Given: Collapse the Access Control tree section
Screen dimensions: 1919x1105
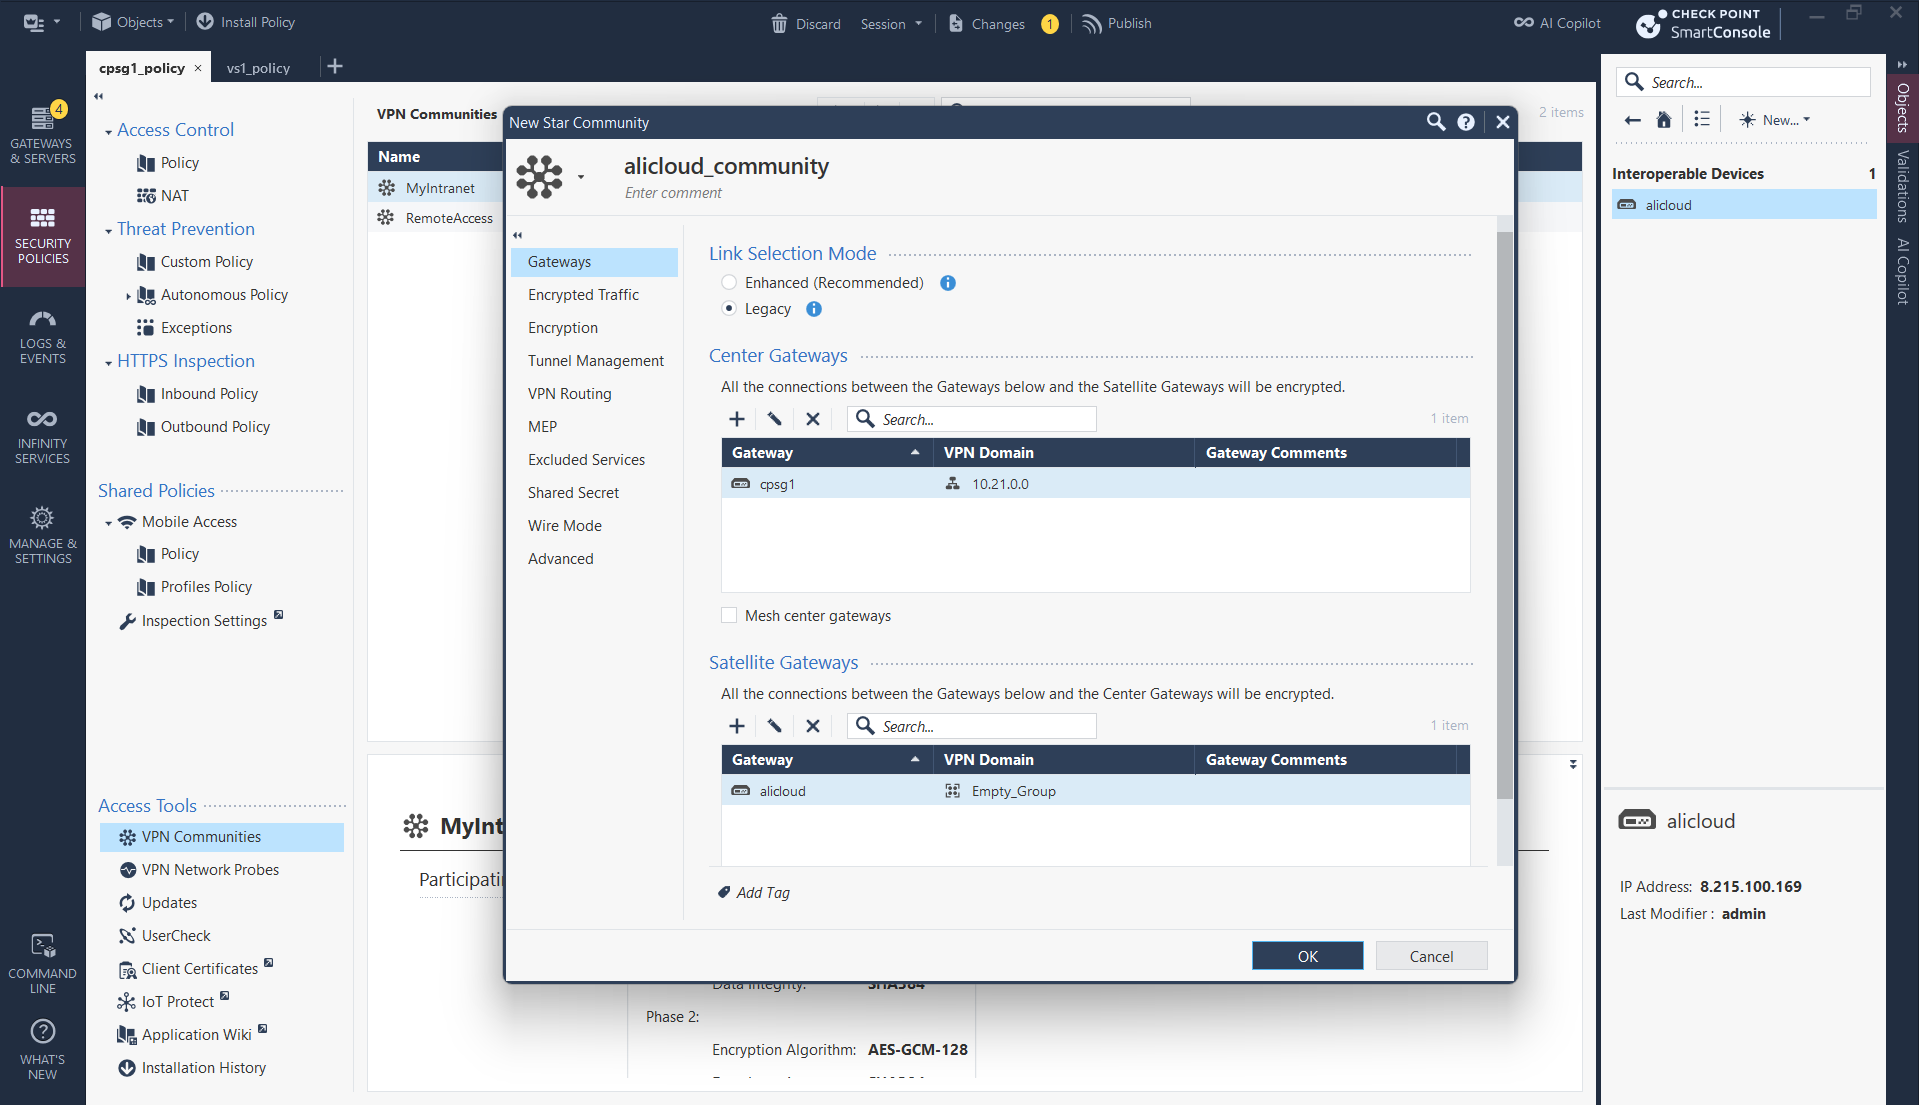Looking at the screenshot, I should click(108, 132).
